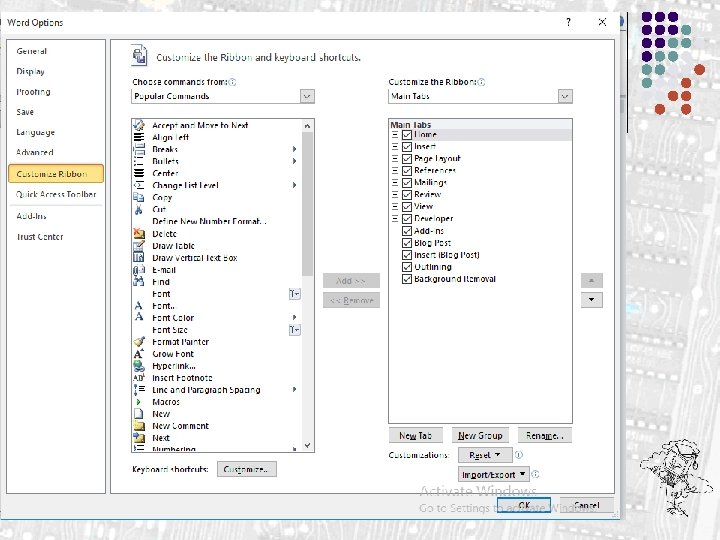Select the Bullets command icon
This screenshot has height=540, width=720.
click(139, 161)
